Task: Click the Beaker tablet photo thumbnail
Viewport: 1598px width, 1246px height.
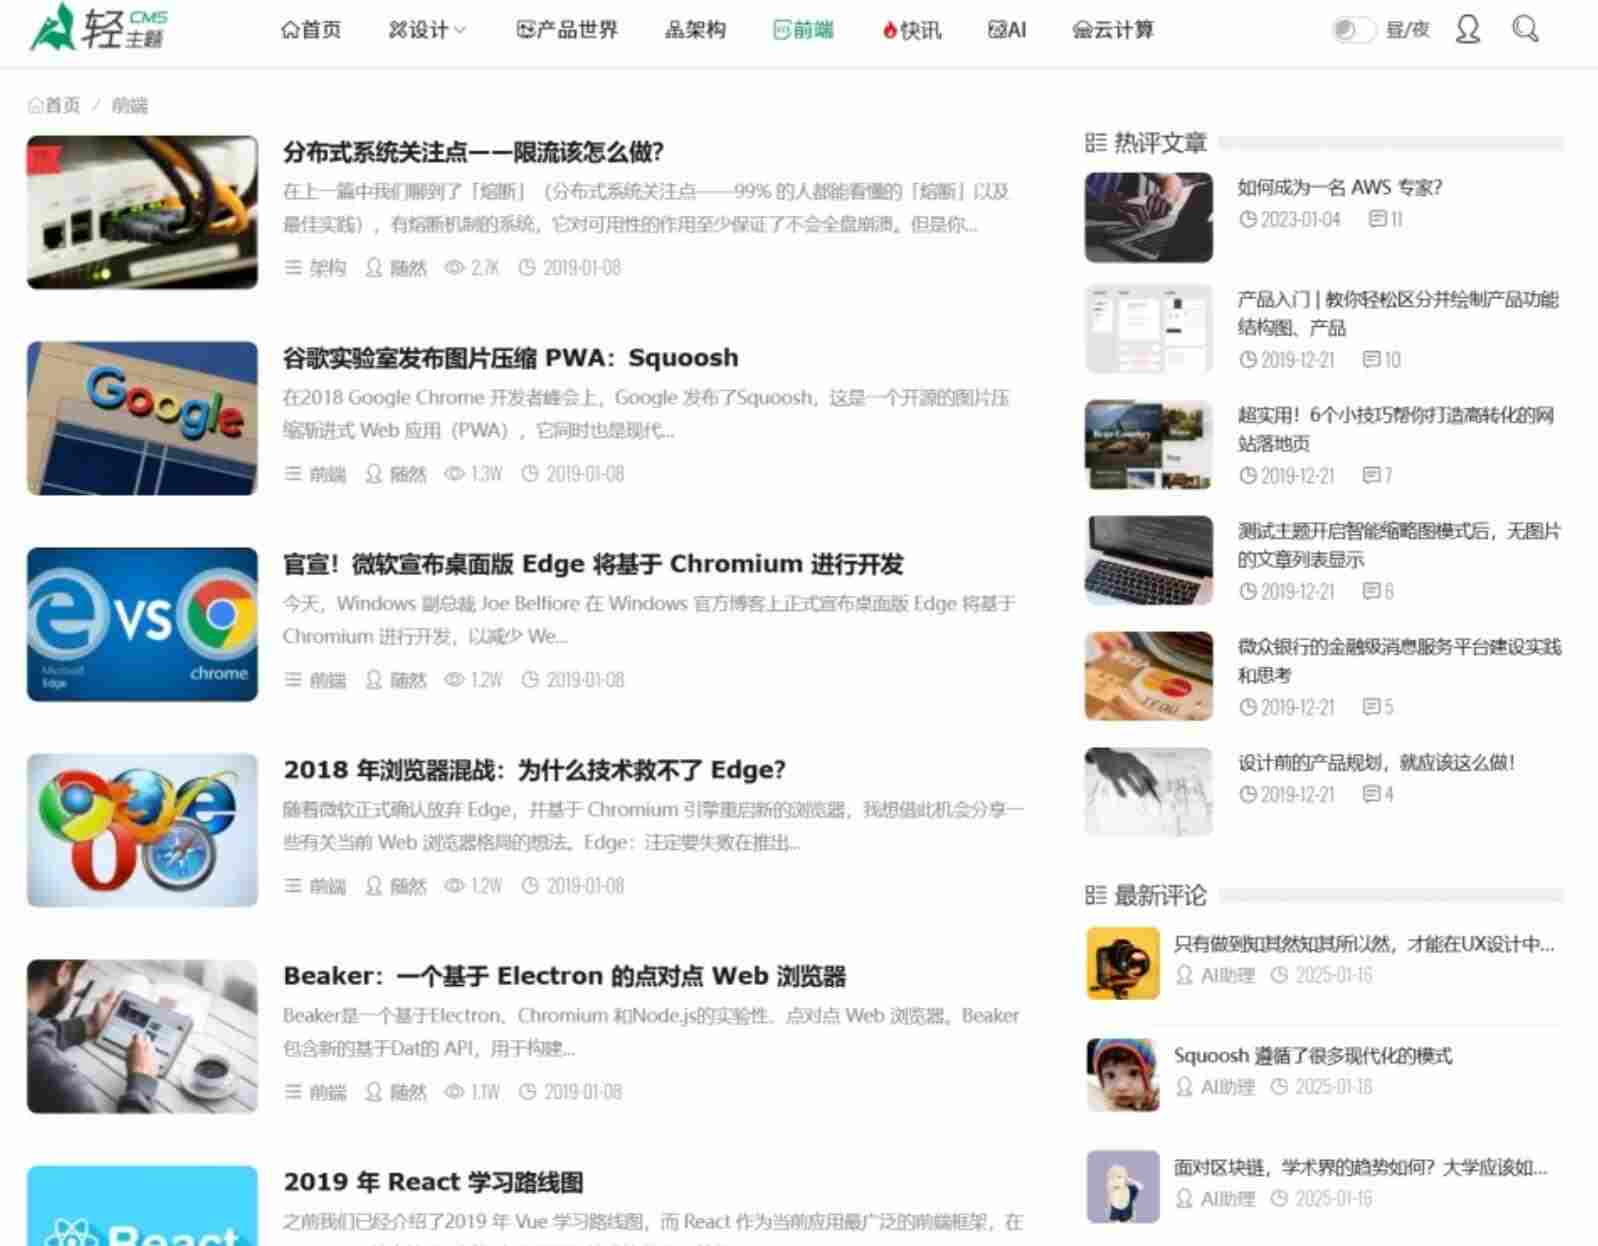Action: (142, 1036)
